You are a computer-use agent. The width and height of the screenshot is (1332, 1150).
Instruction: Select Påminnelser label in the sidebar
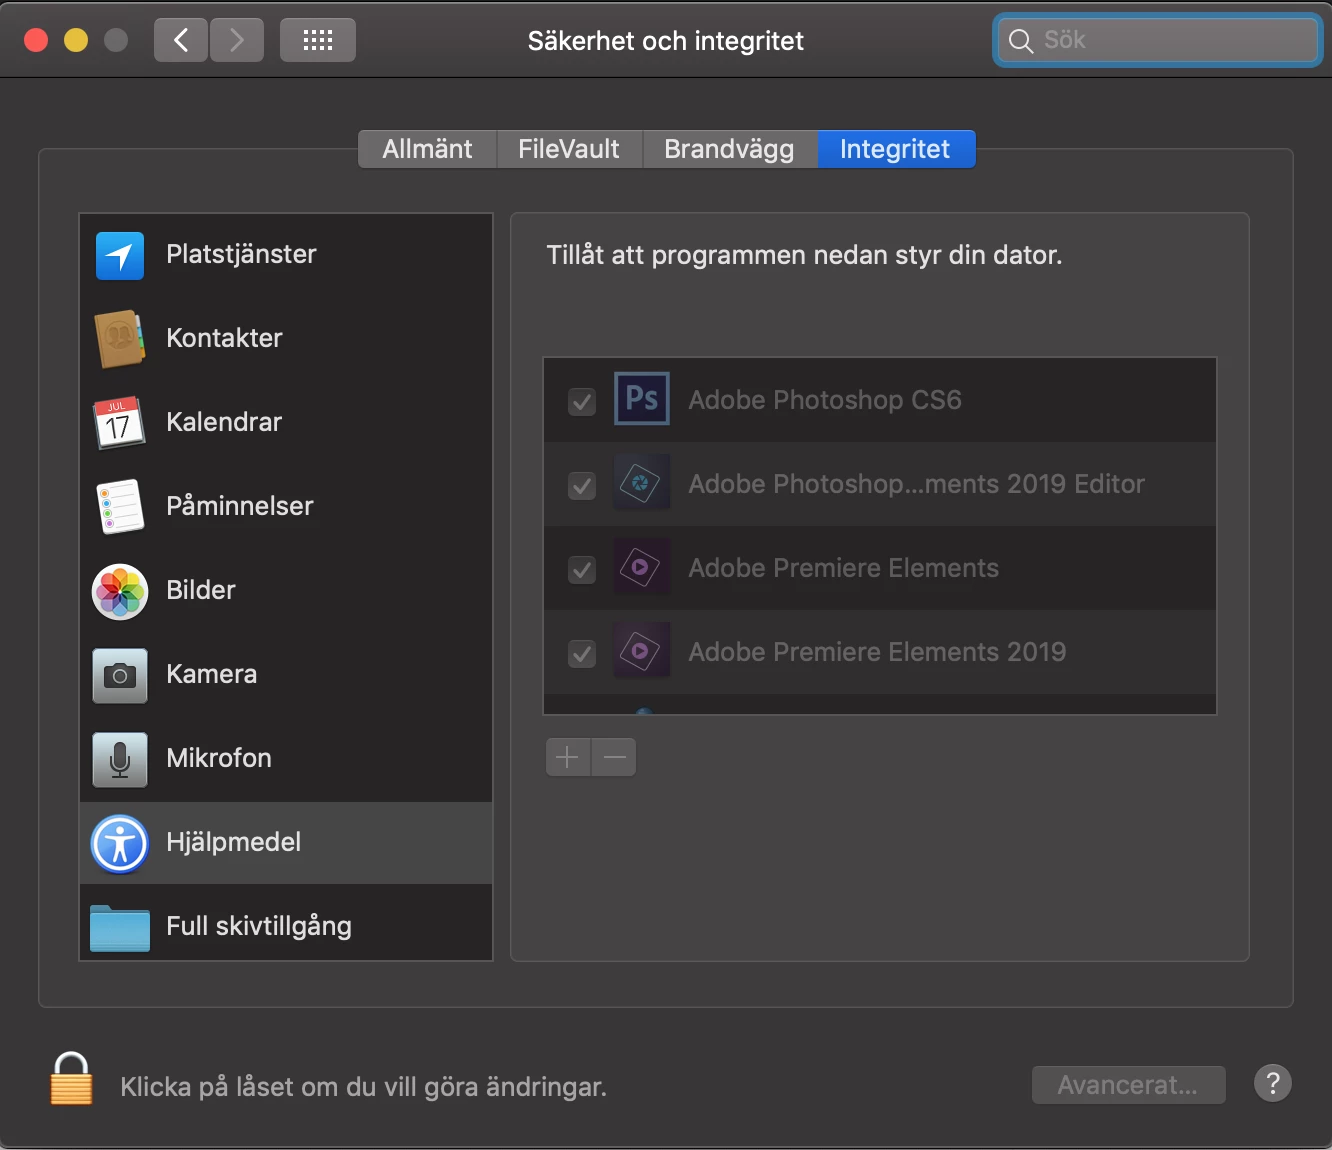[x=240, y=506]
